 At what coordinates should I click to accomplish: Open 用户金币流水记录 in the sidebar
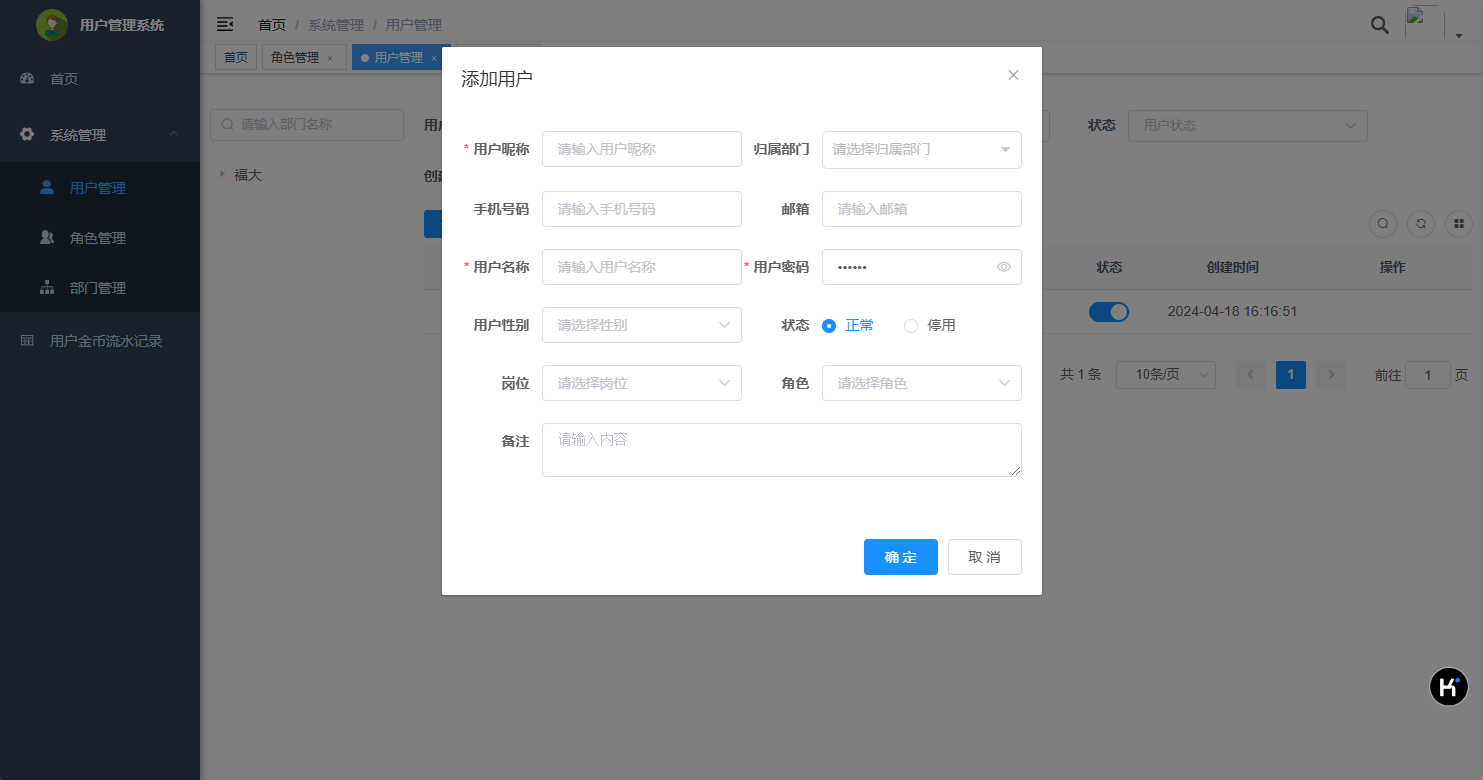100,341
